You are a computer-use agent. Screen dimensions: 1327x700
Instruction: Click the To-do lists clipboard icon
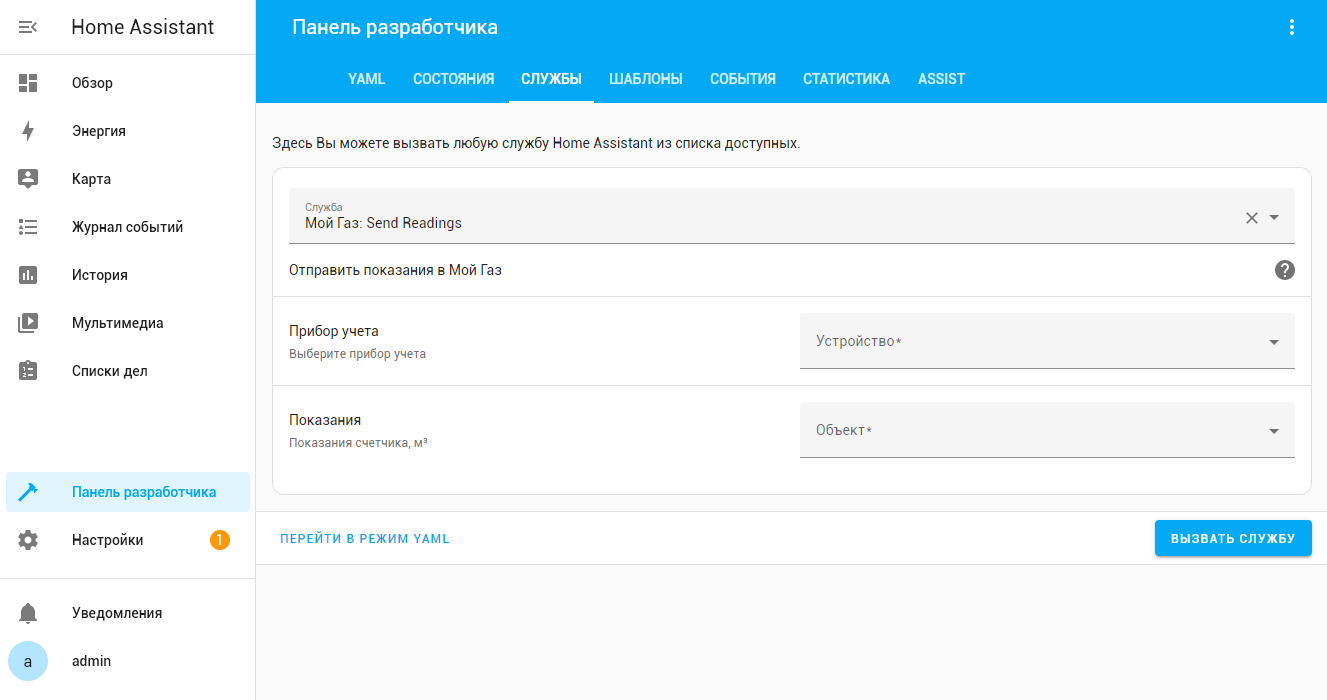click(x=28, y=371)
